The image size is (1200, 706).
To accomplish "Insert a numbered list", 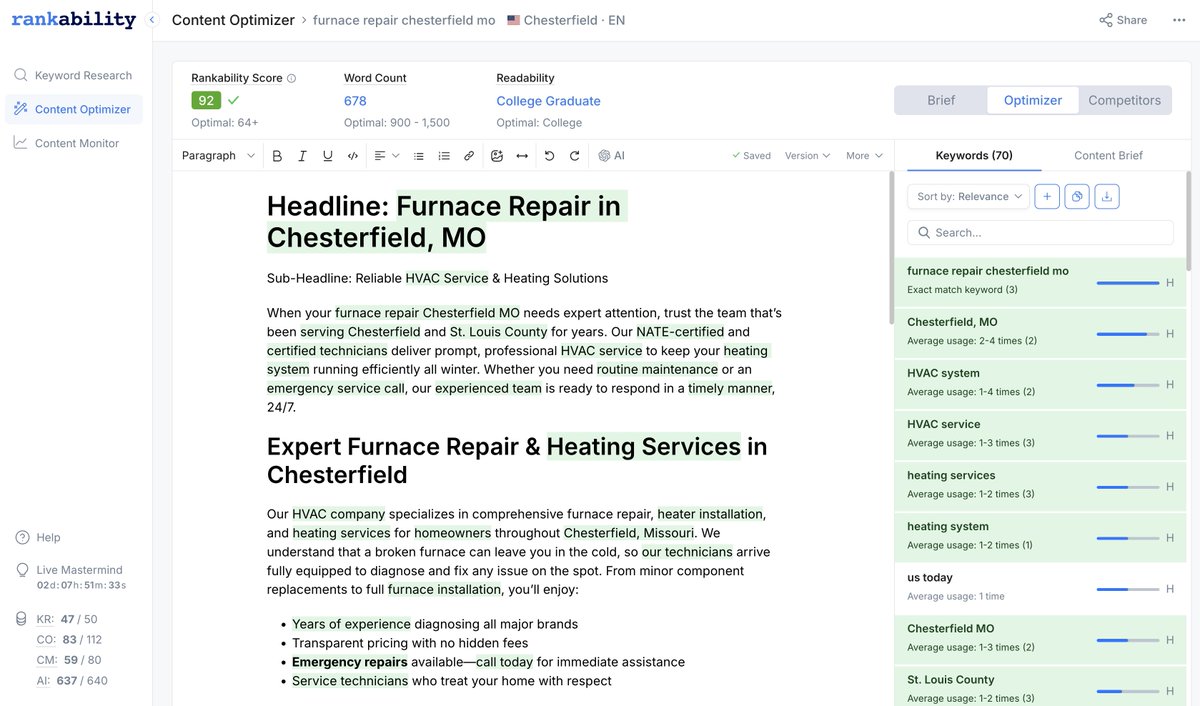I will (444, 156).
